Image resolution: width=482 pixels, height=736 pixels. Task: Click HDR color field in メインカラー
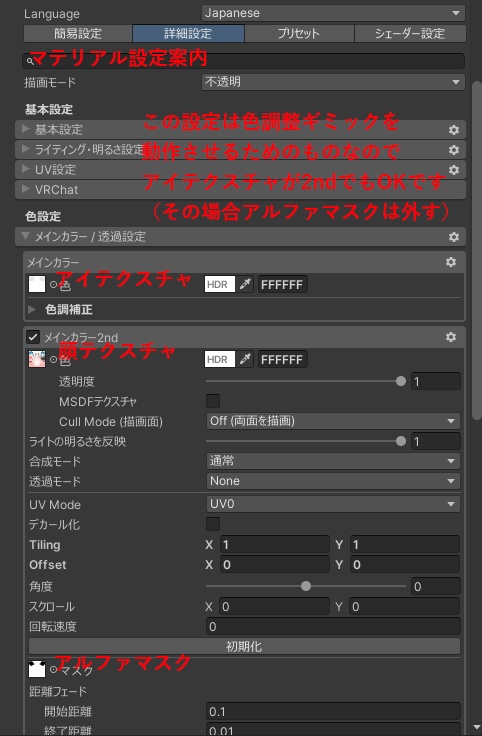(x=220, y=284)
